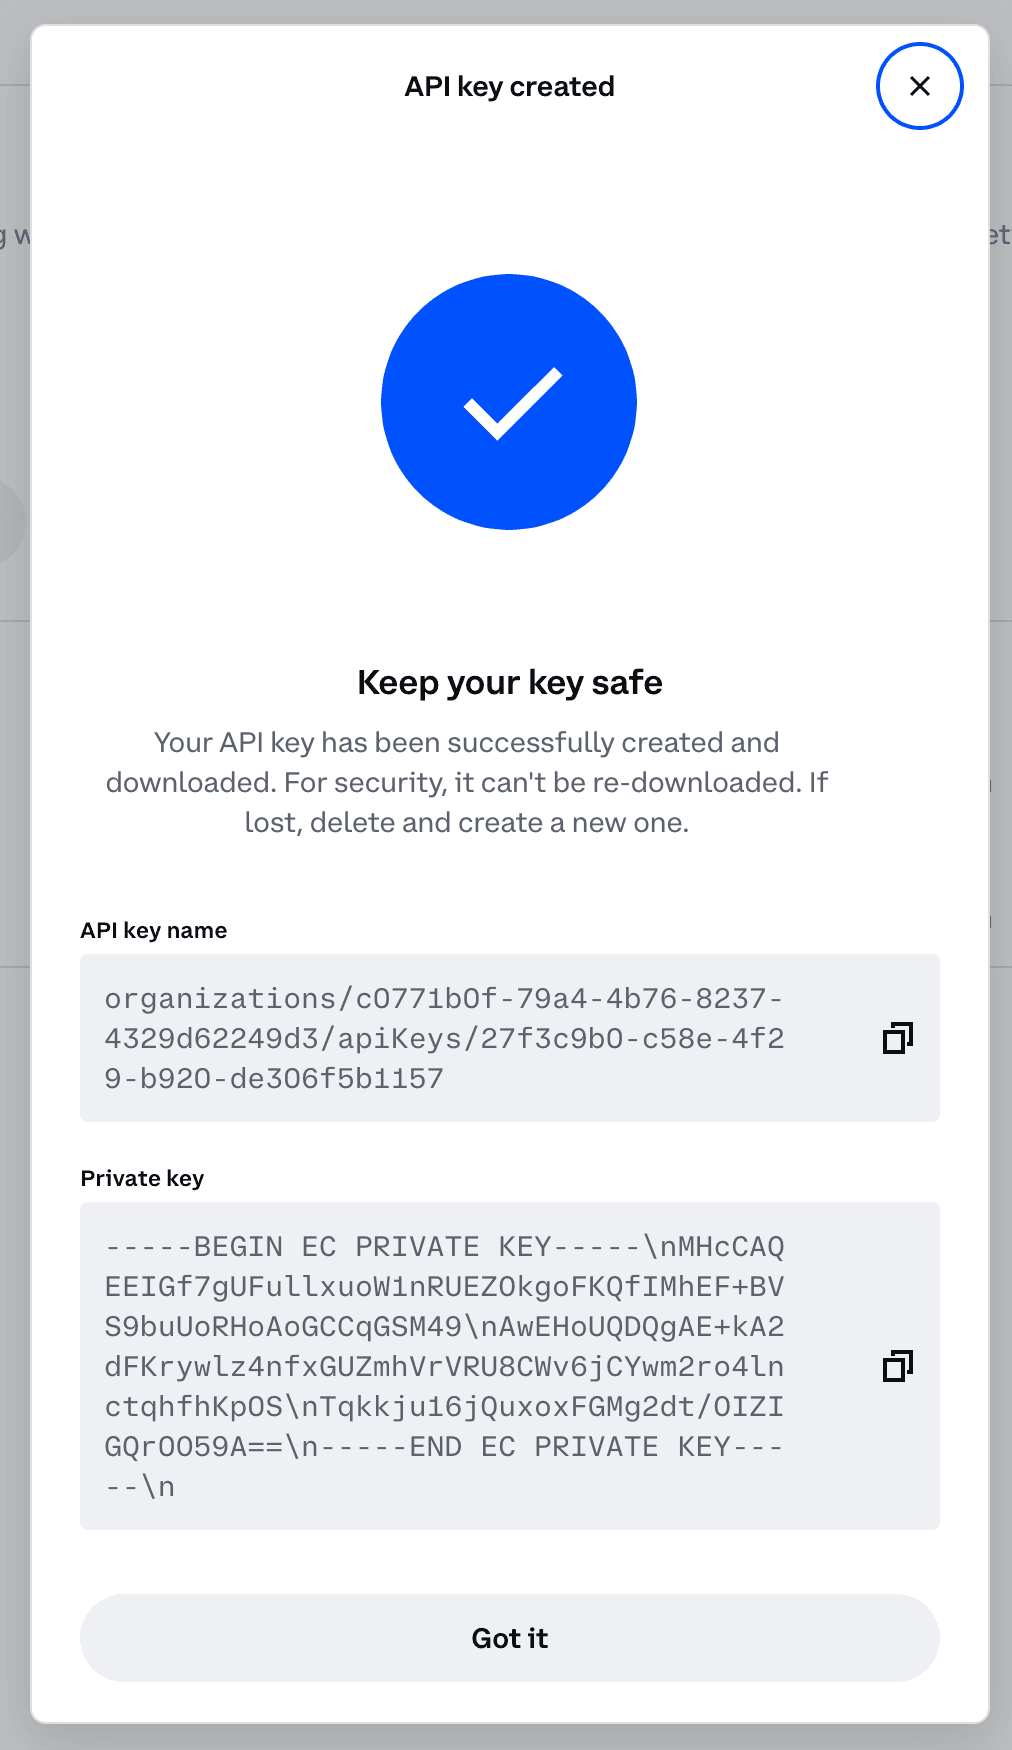Click the "API key name" label
This screenshot has width=1012, height=1750.
click(x=154, y=931)
